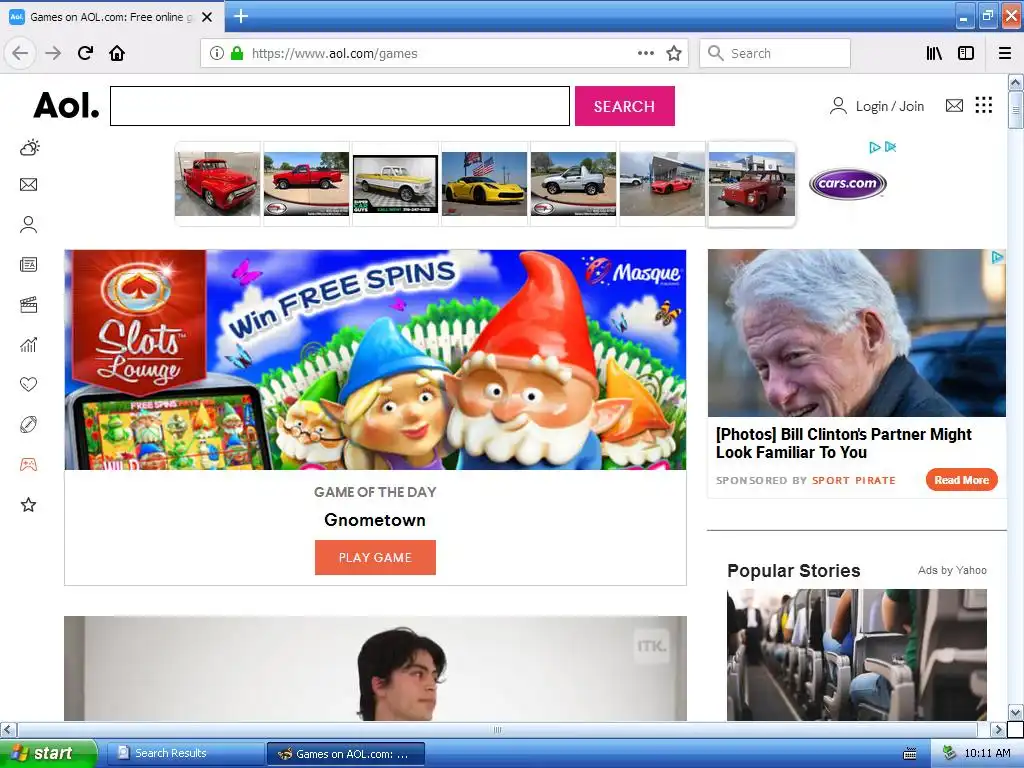This screenshot has height=768, width=1024.
Task: Click the PLAY GAME button
Action: (x=375, y=558)
